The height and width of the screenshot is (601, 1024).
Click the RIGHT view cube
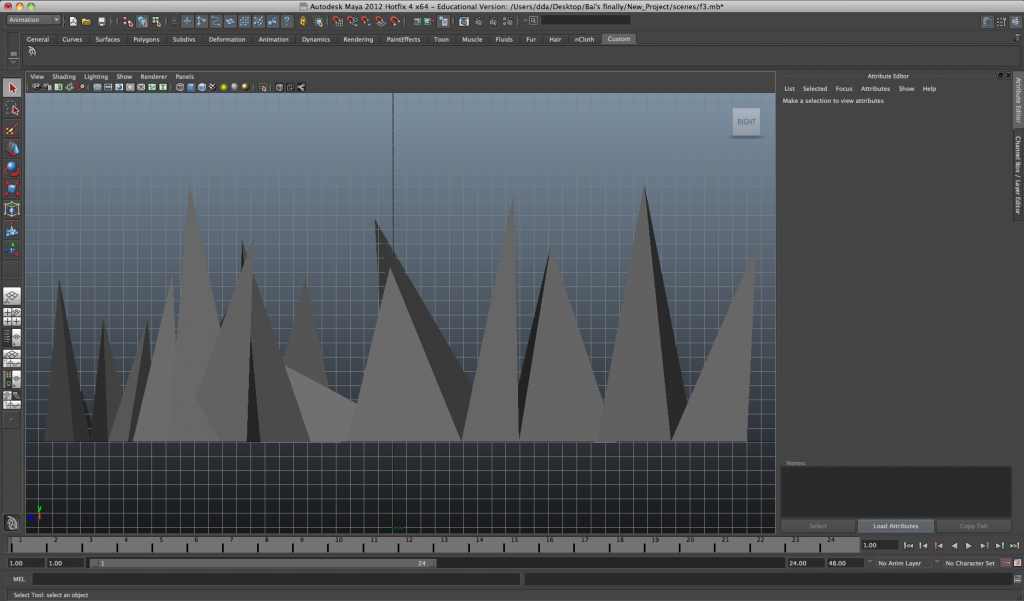[746, 122]
